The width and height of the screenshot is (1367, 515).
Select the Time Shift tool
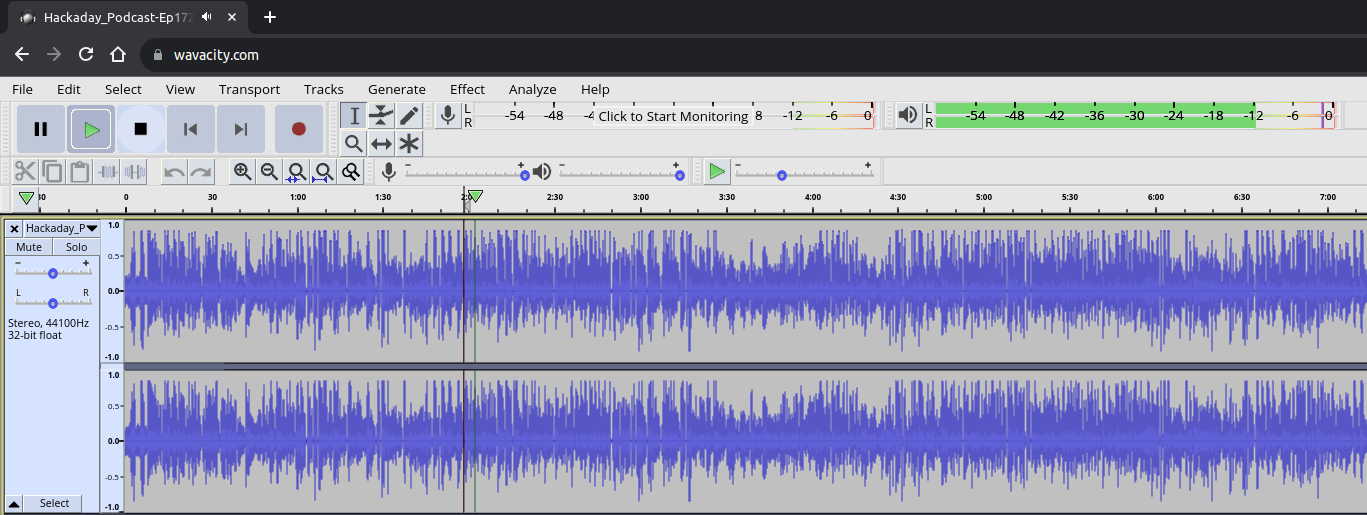click(x=381, y=144)
